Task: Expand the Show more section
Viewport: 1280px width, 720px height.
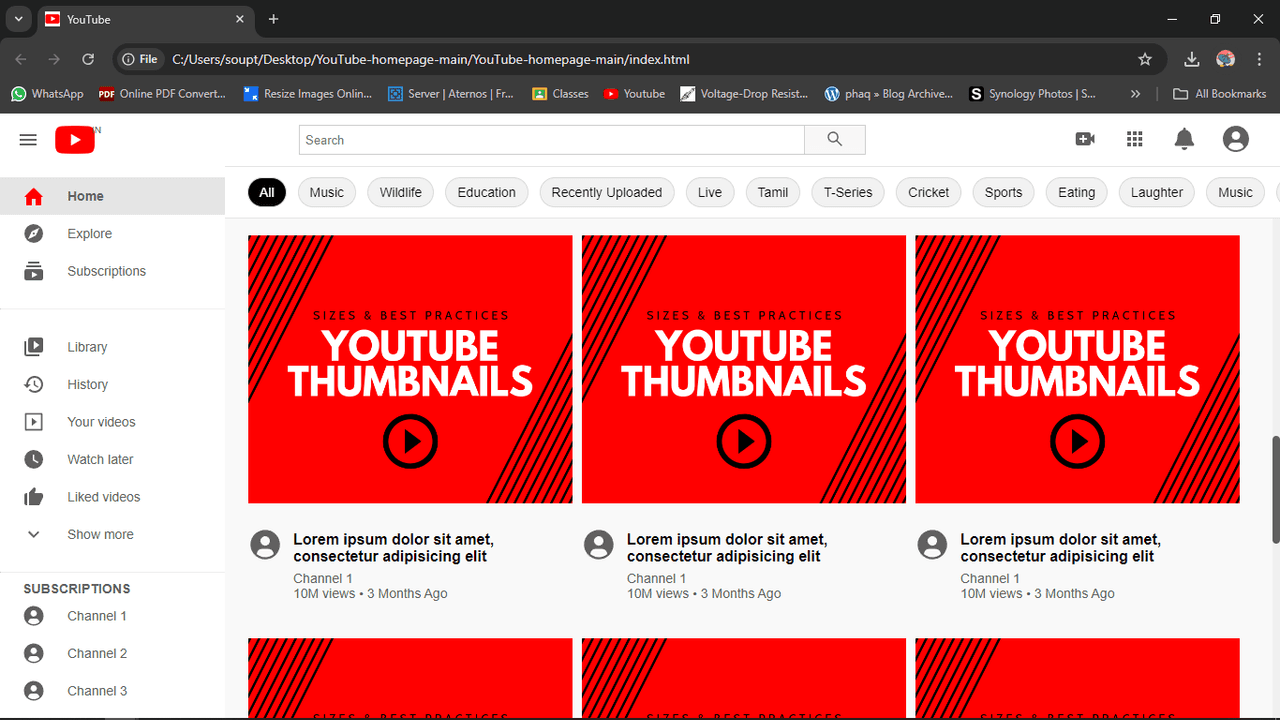Action: [99, 535]
